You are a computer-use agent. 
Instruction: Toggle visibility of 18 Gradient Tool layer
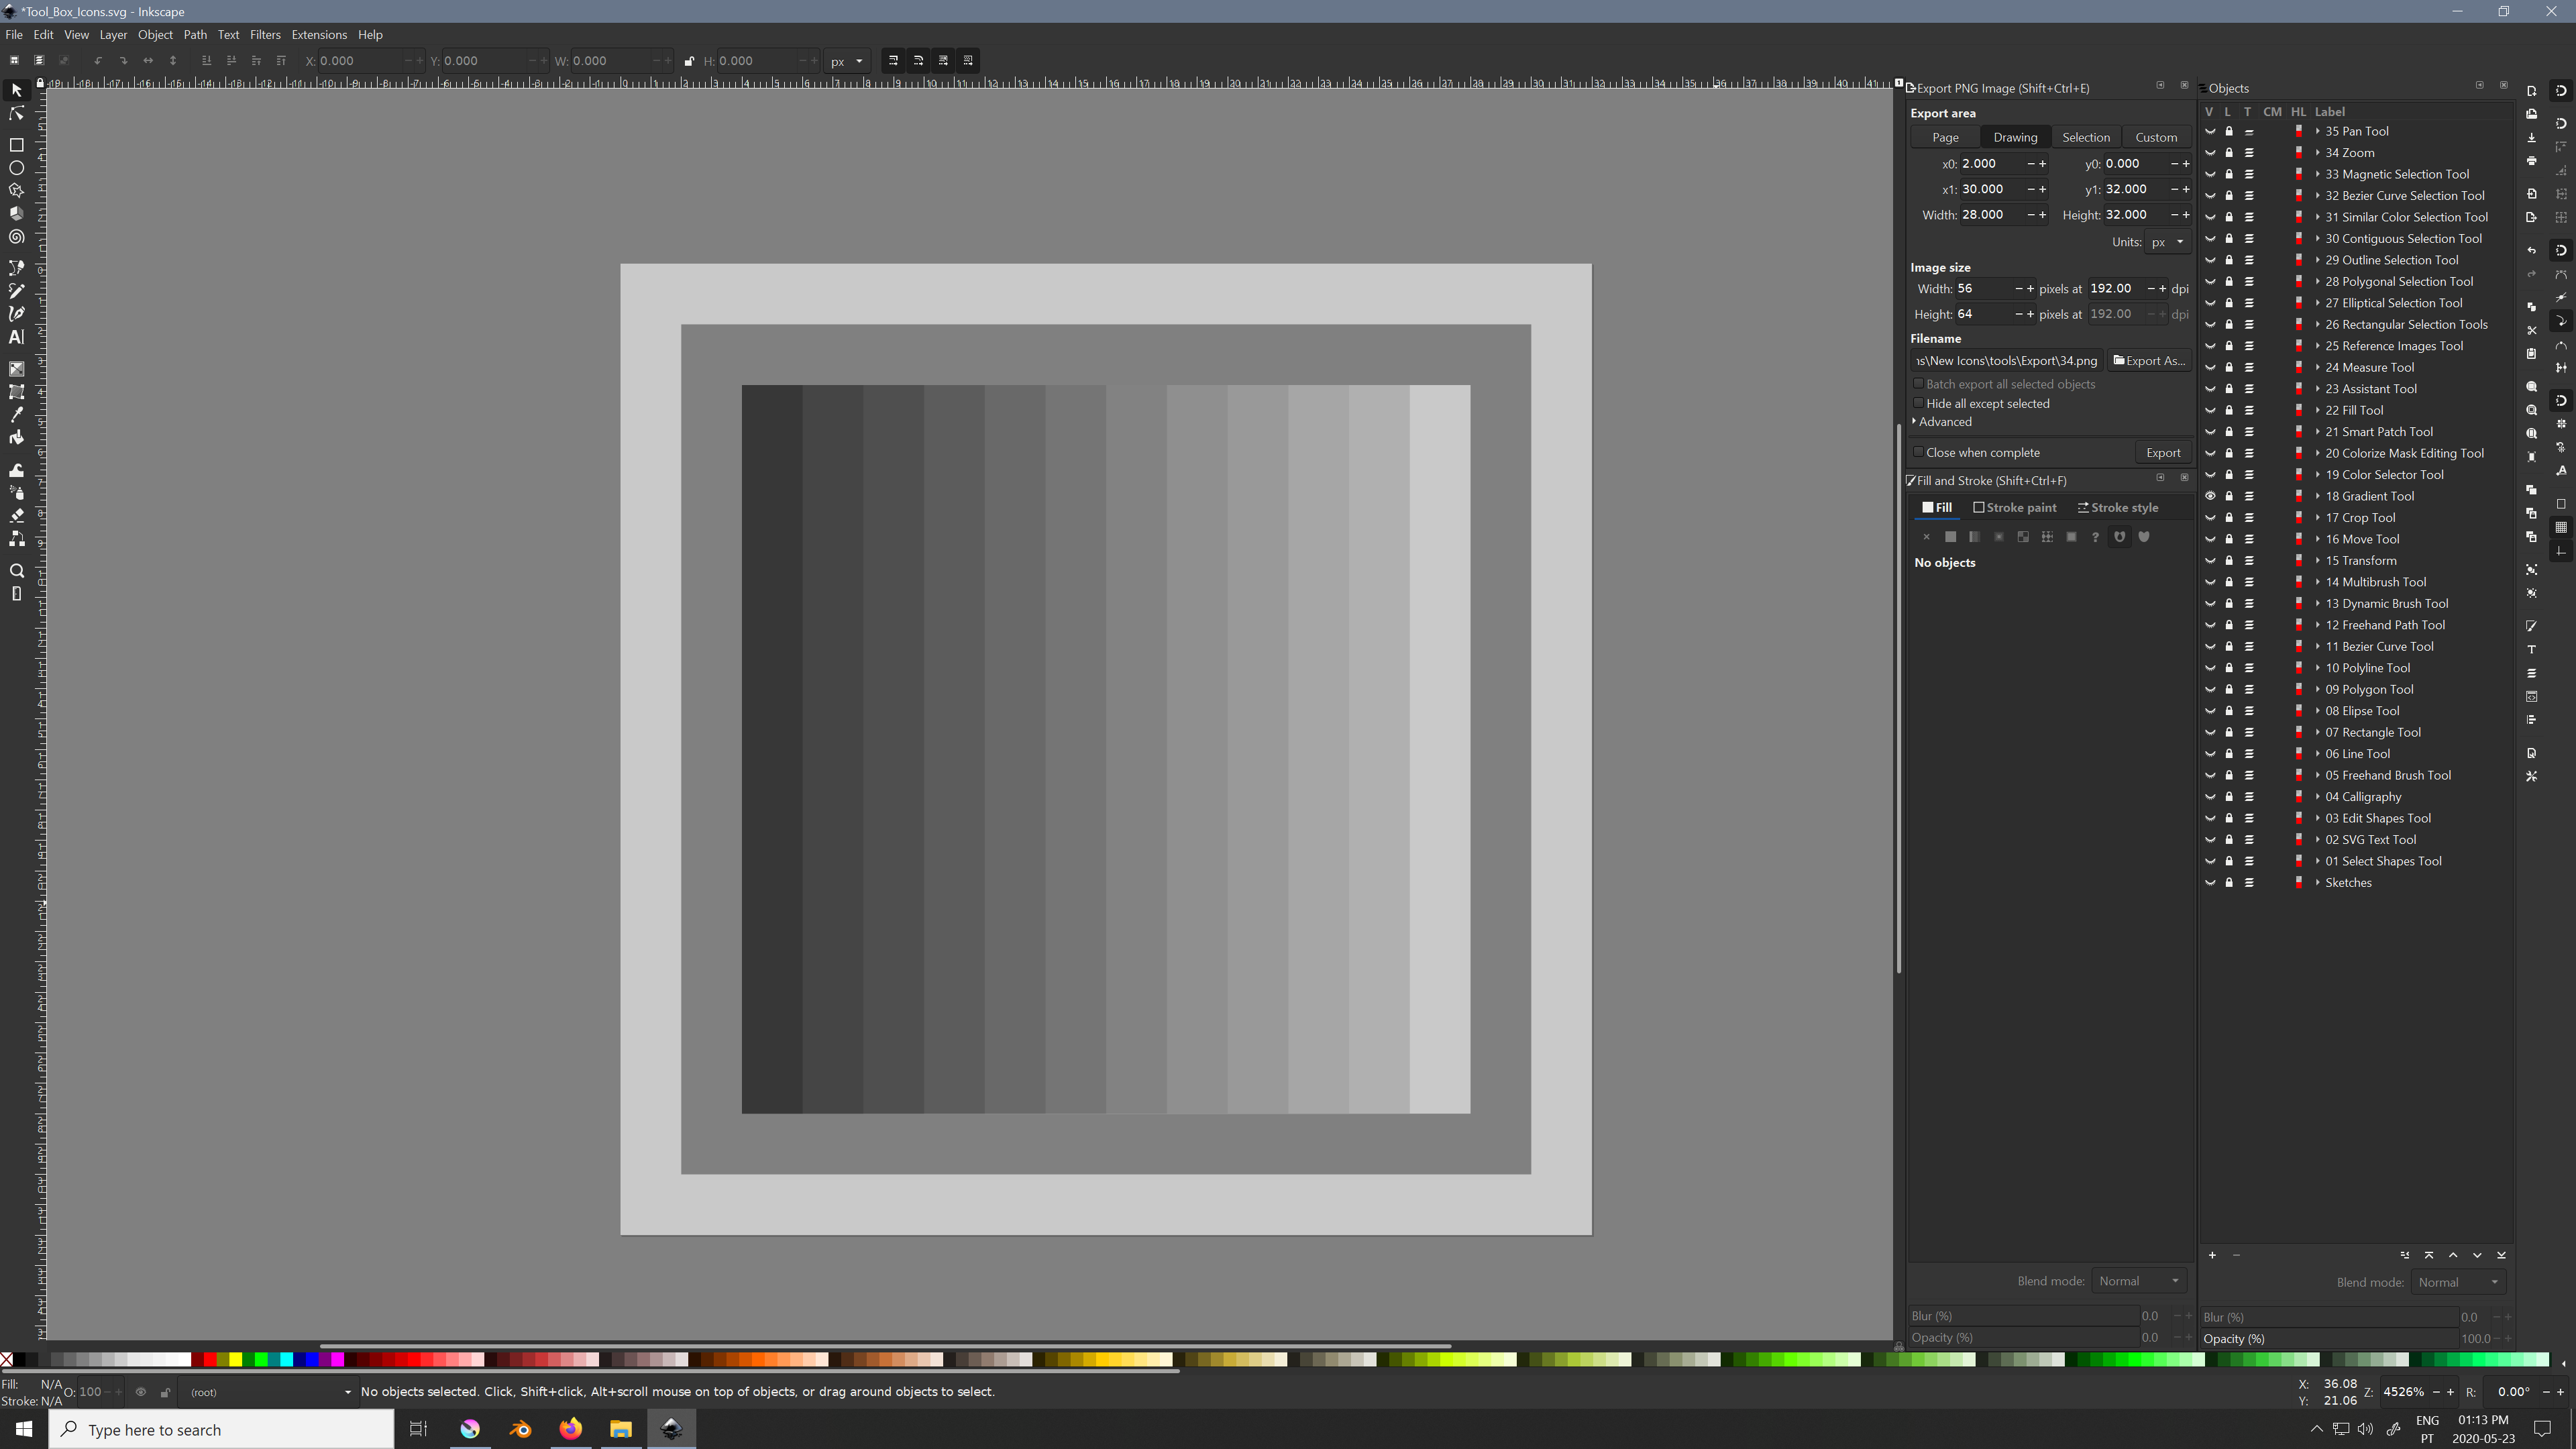click(2210, 496)
